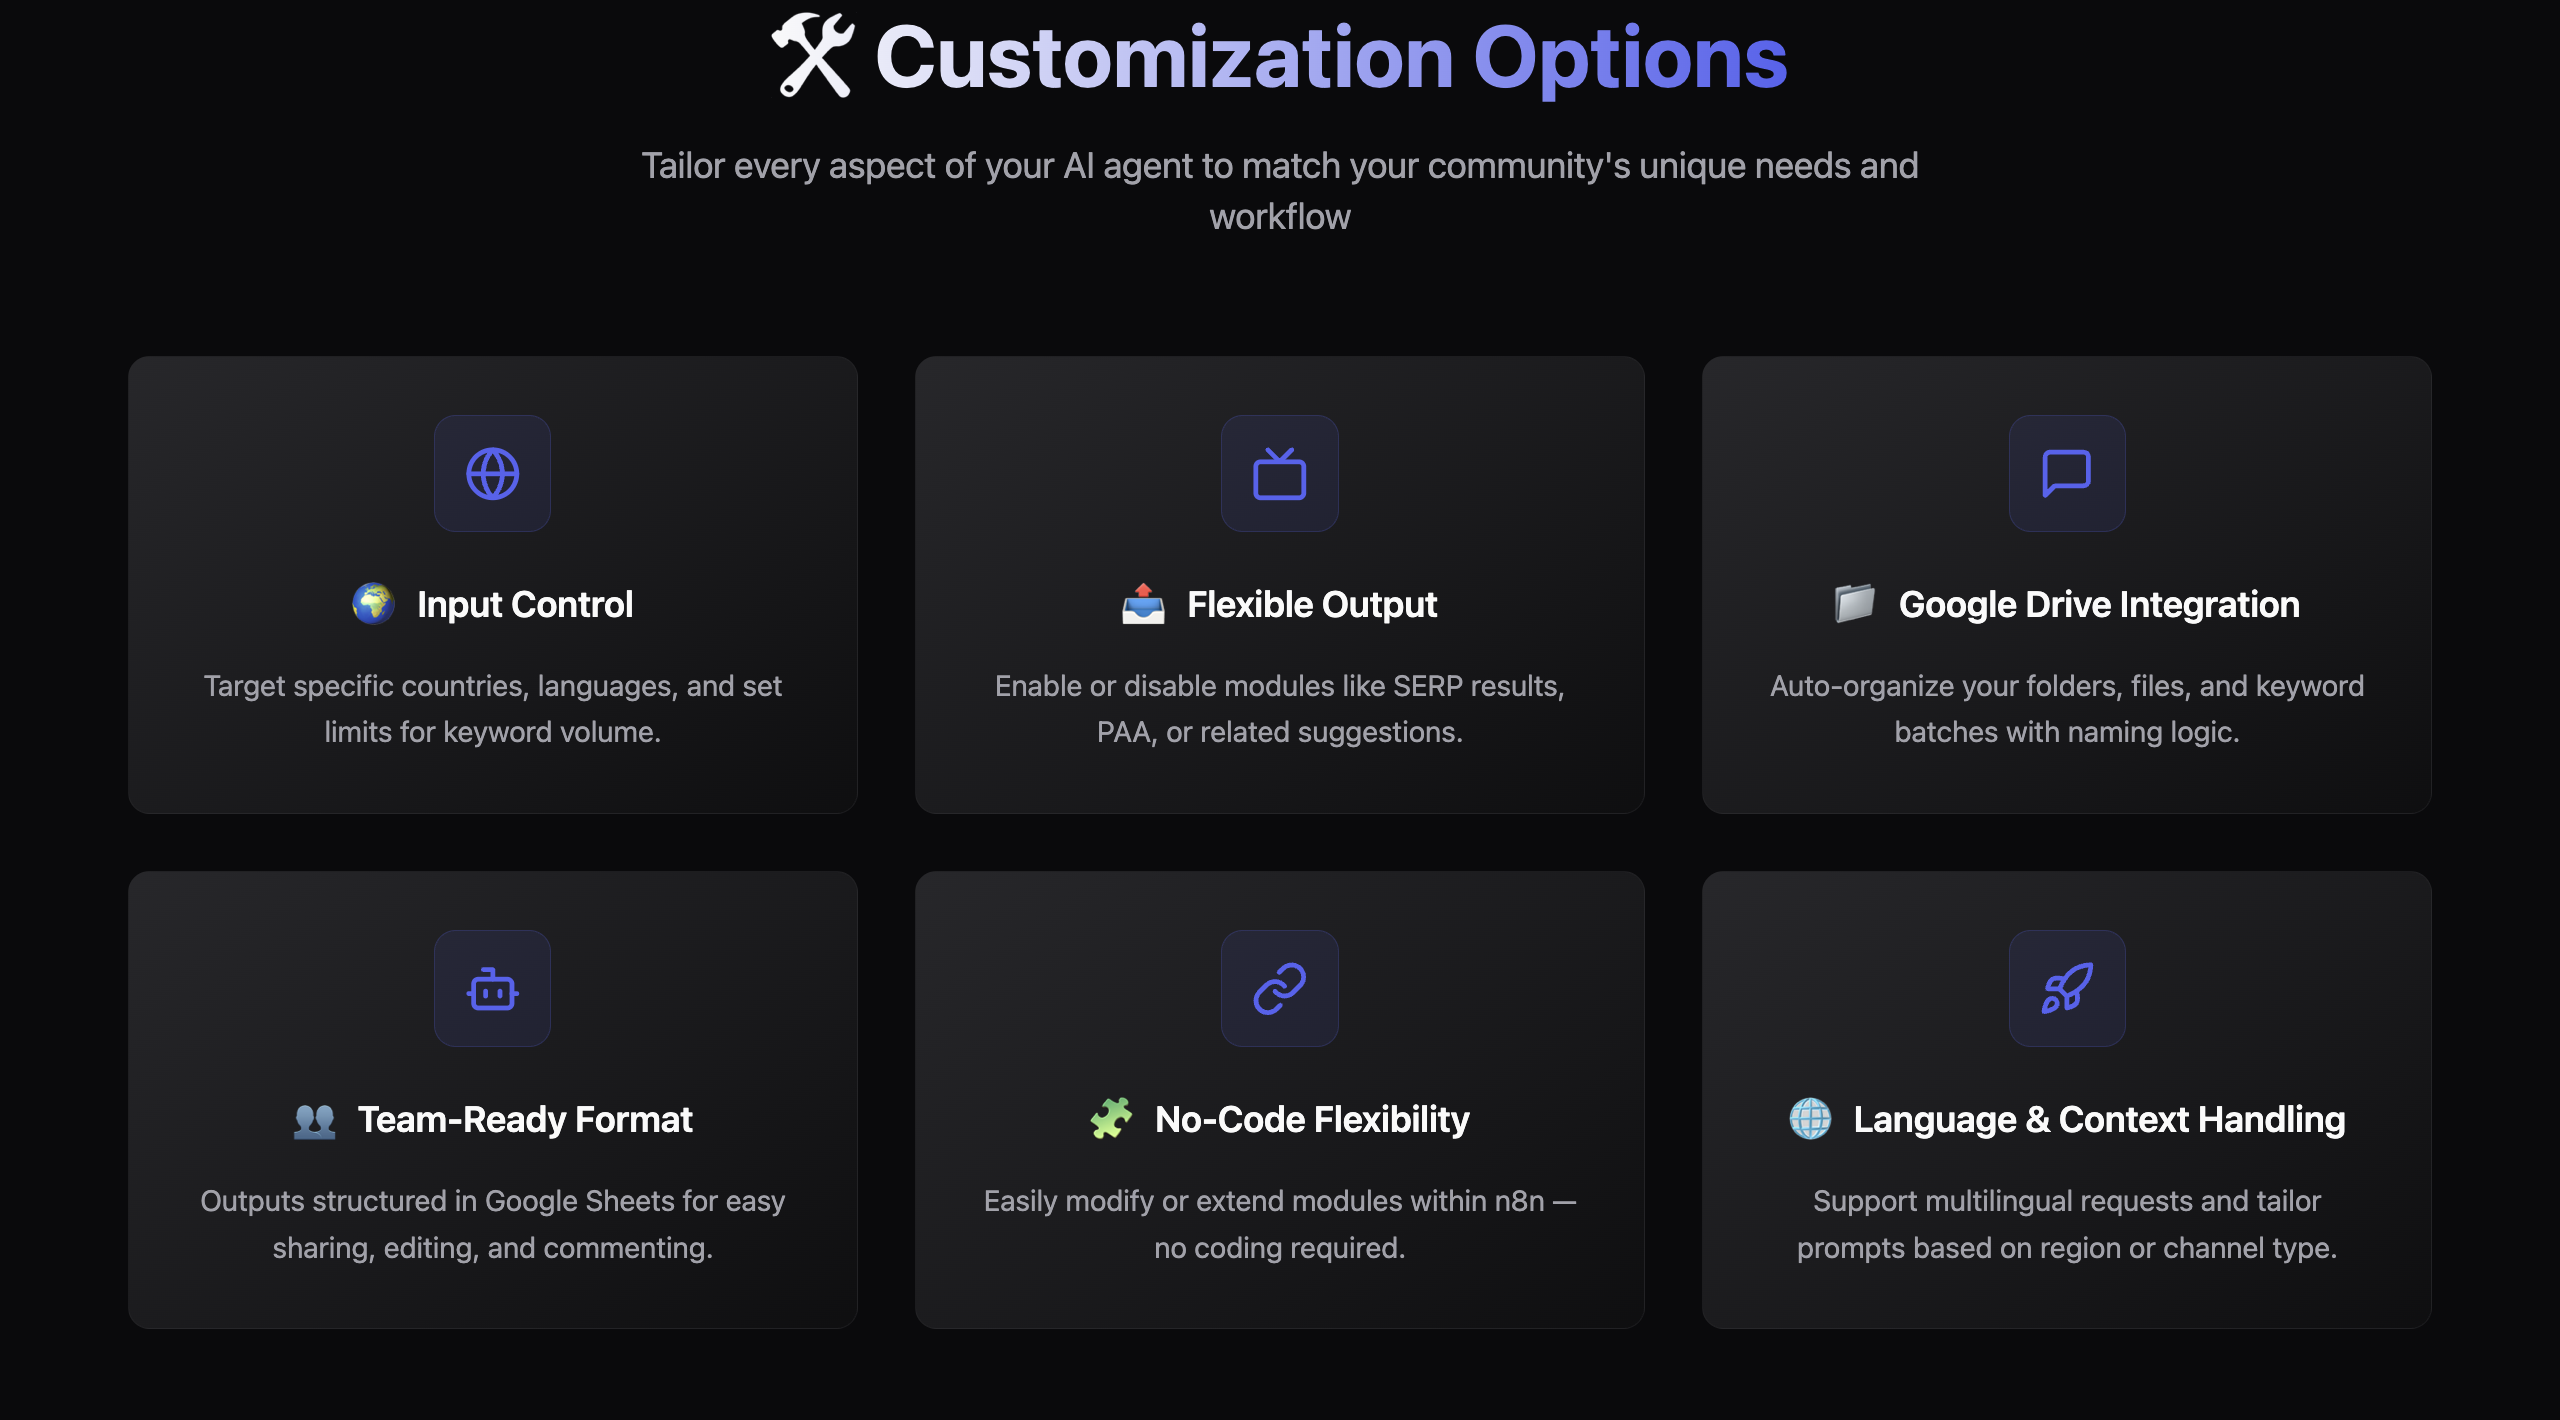Click the folder emoji beside Google Drive Integration
The image size is (2560, 1420).
coord(1855,604)
